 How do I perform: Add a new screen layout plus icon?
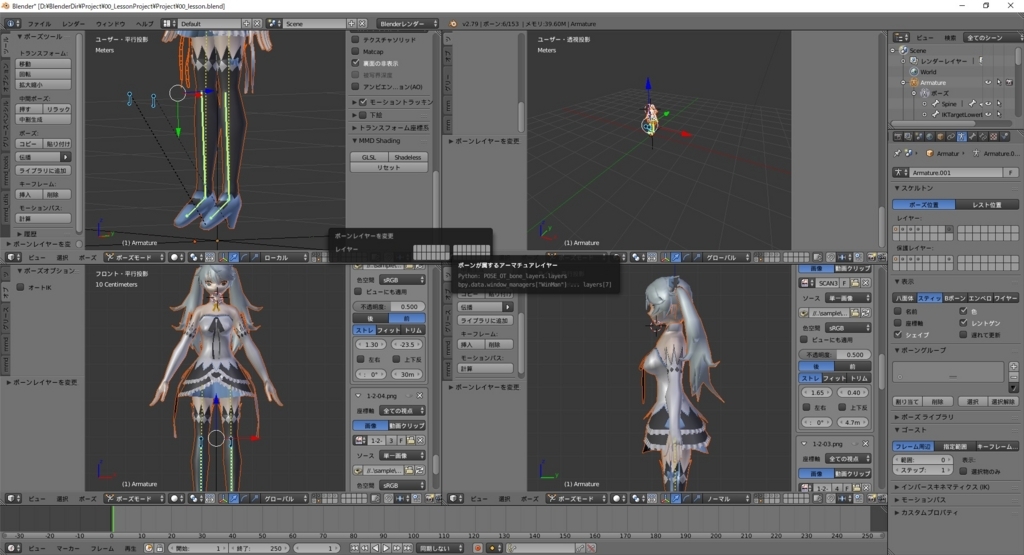[x=247, y=24]
